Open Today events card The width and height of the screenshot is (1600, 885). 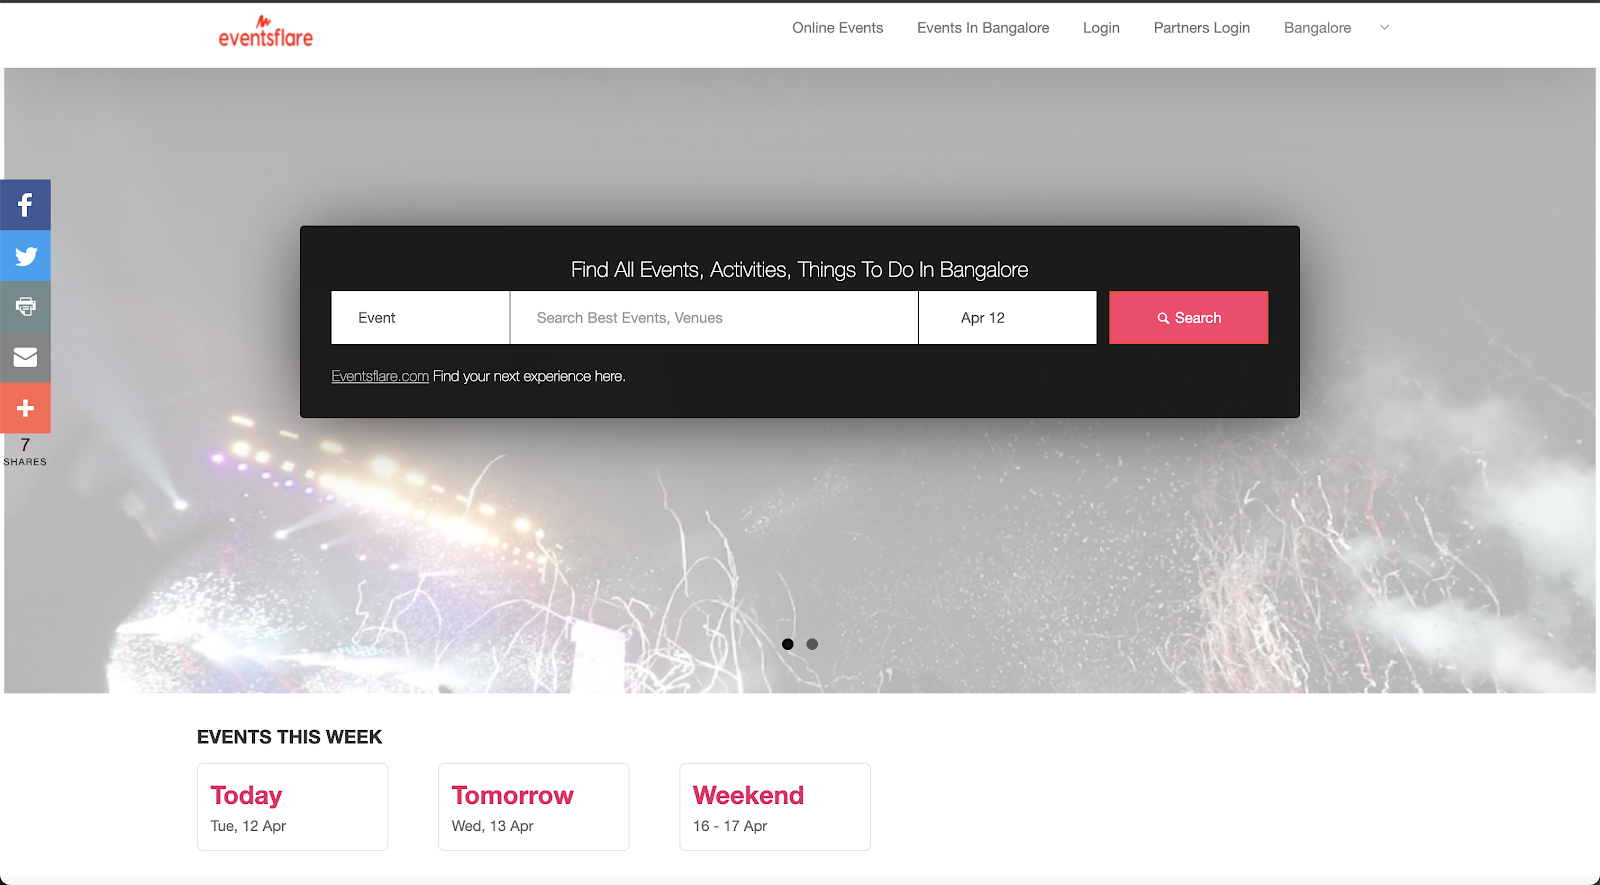tap(292, 807)
